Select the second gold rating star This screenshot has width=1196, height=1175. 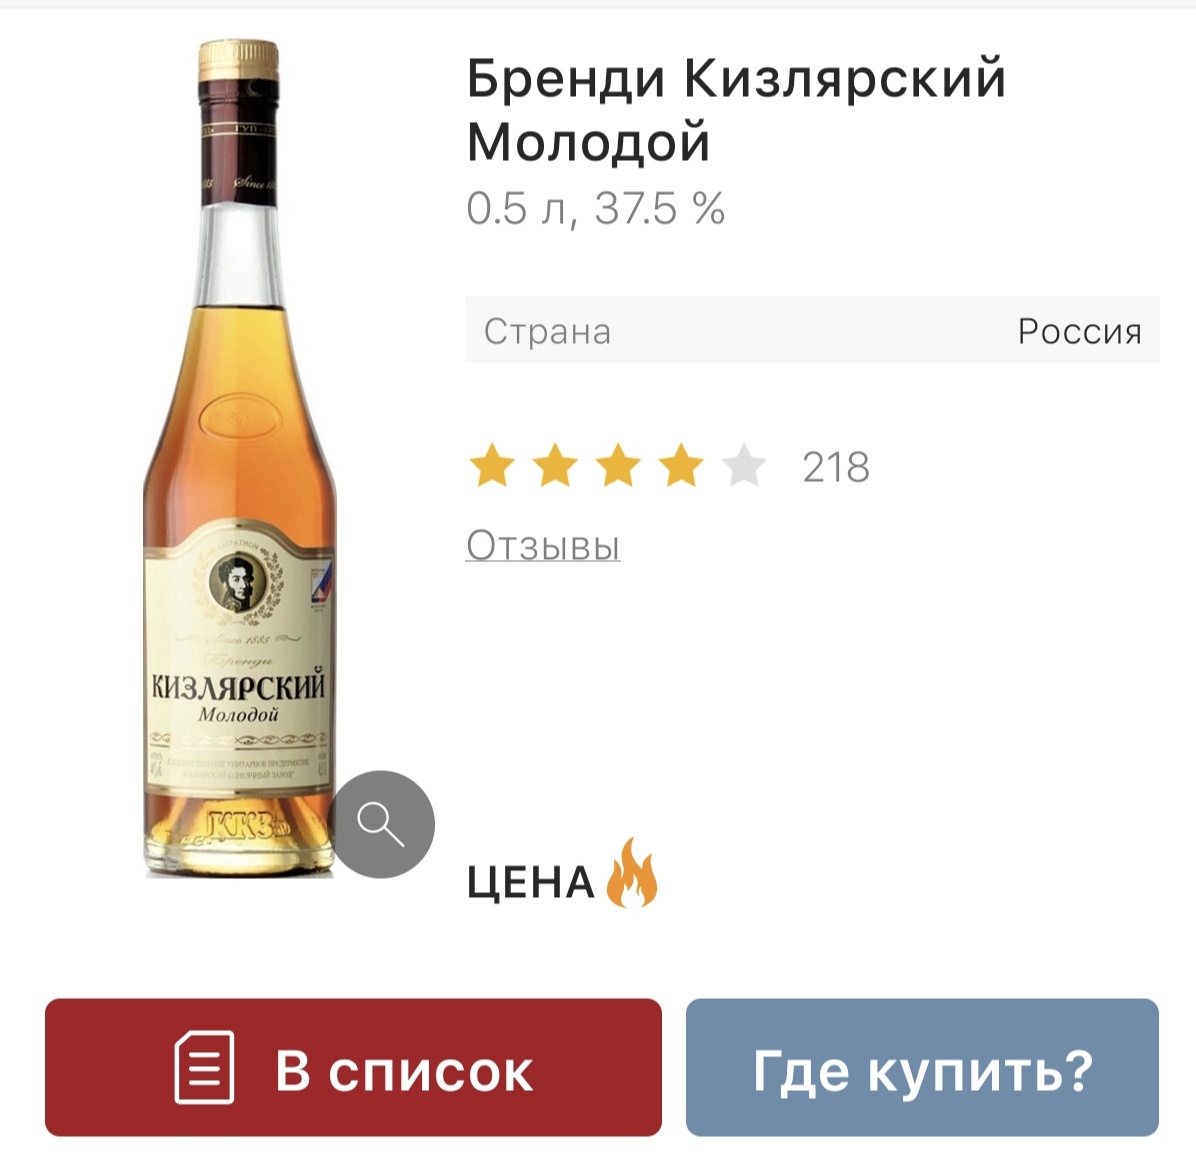[x=555, y=466]
